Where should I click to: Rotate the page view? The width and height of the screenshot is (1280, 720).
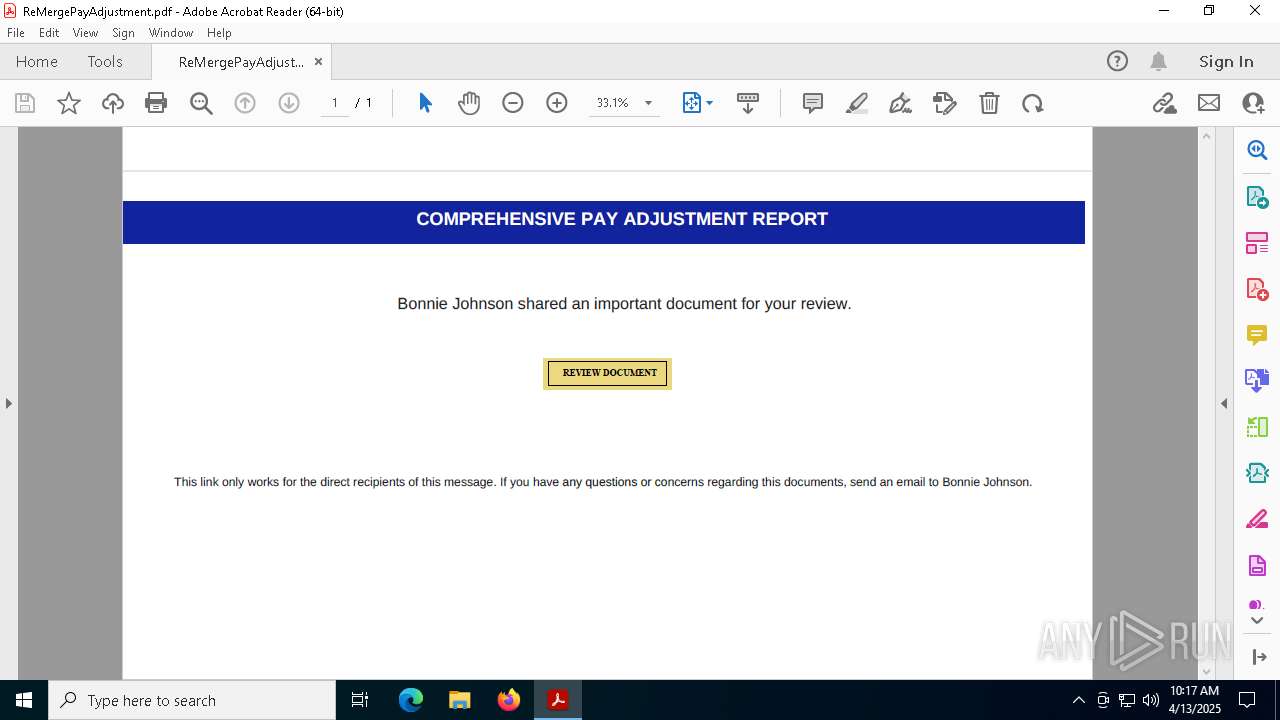click(x=1033, y=103)
